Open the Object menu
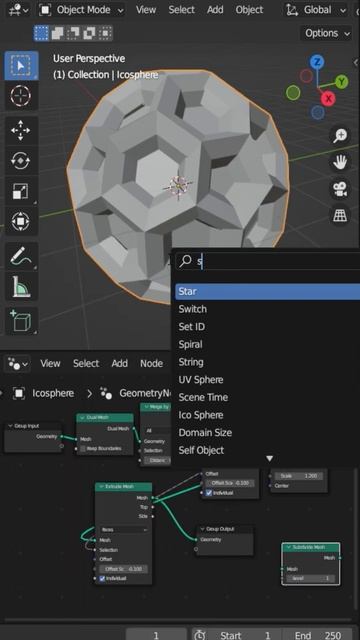This screenshot has width=360, height=640. click(249, 10)
